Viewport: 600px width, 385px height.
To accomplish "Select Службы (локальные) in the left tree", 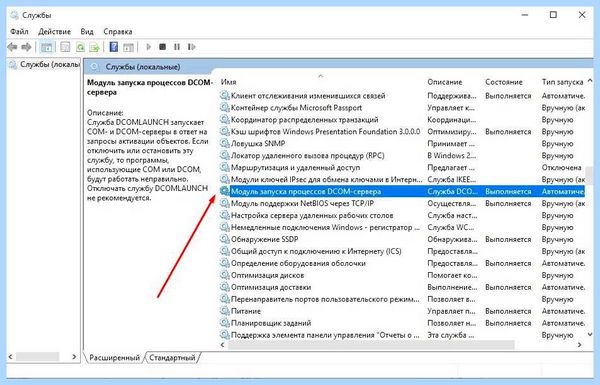I will click(x=50, y=64).
